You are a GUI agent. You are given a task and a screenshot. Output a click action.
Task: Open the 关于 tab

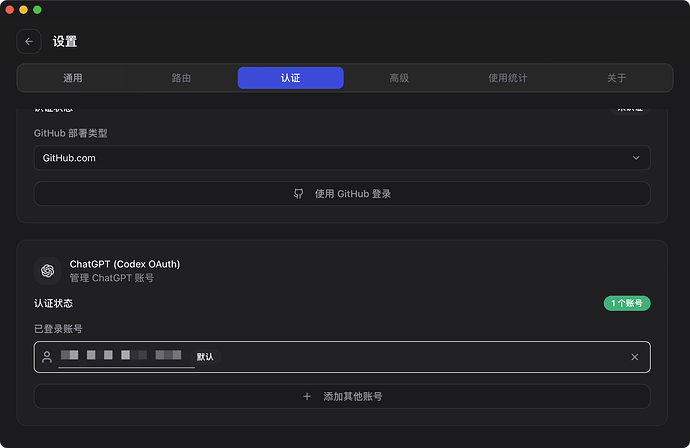[x=617, y=78]
